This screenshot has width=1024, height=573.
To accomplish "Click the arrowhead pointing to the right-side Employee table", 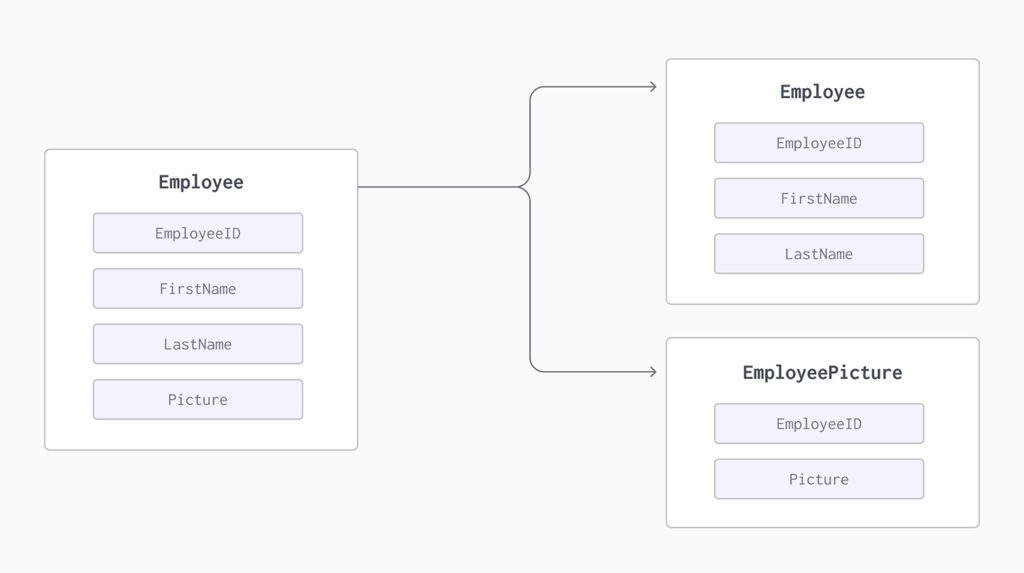I will 652,87.
